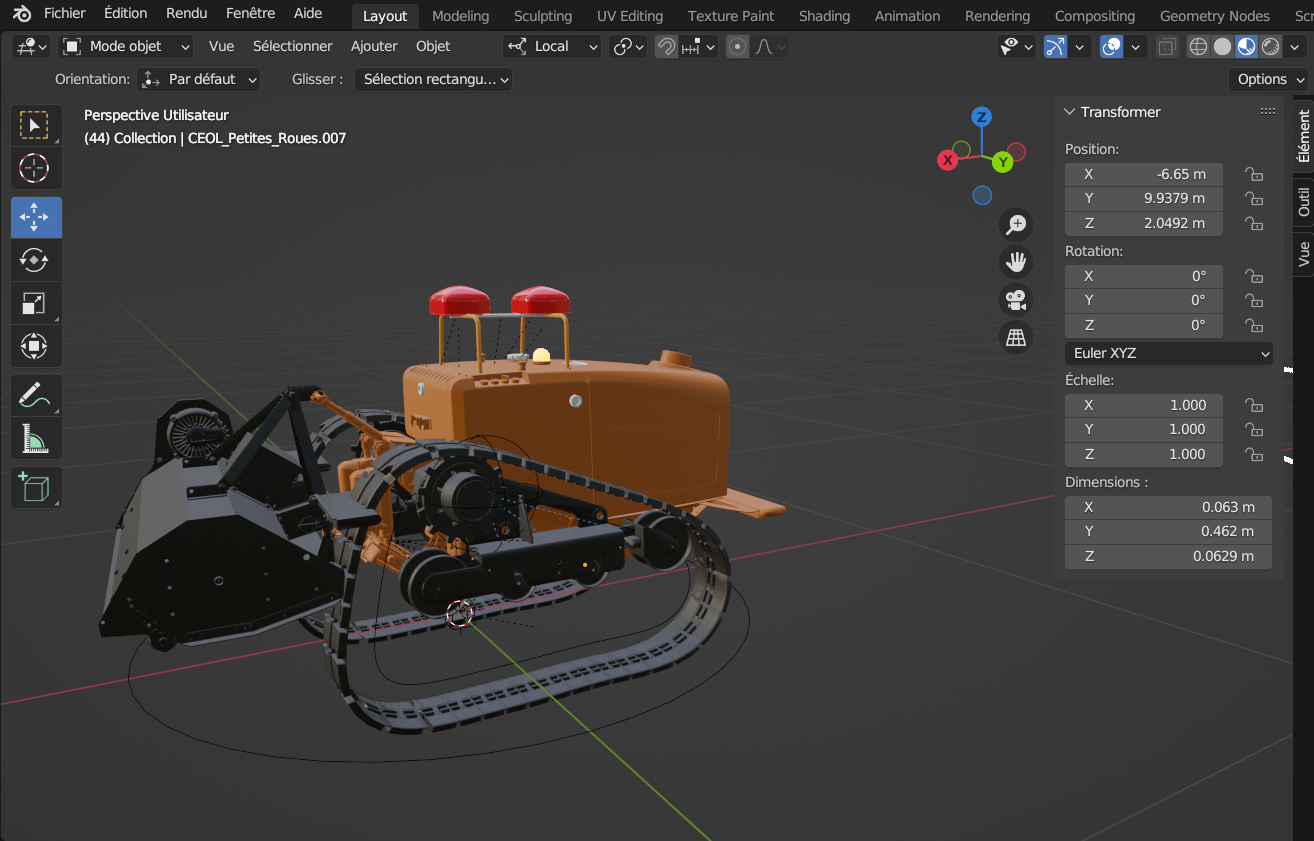Toggle show gizmos button
The height and width of the screenshot is (841, 1314).
point(1055,46)
